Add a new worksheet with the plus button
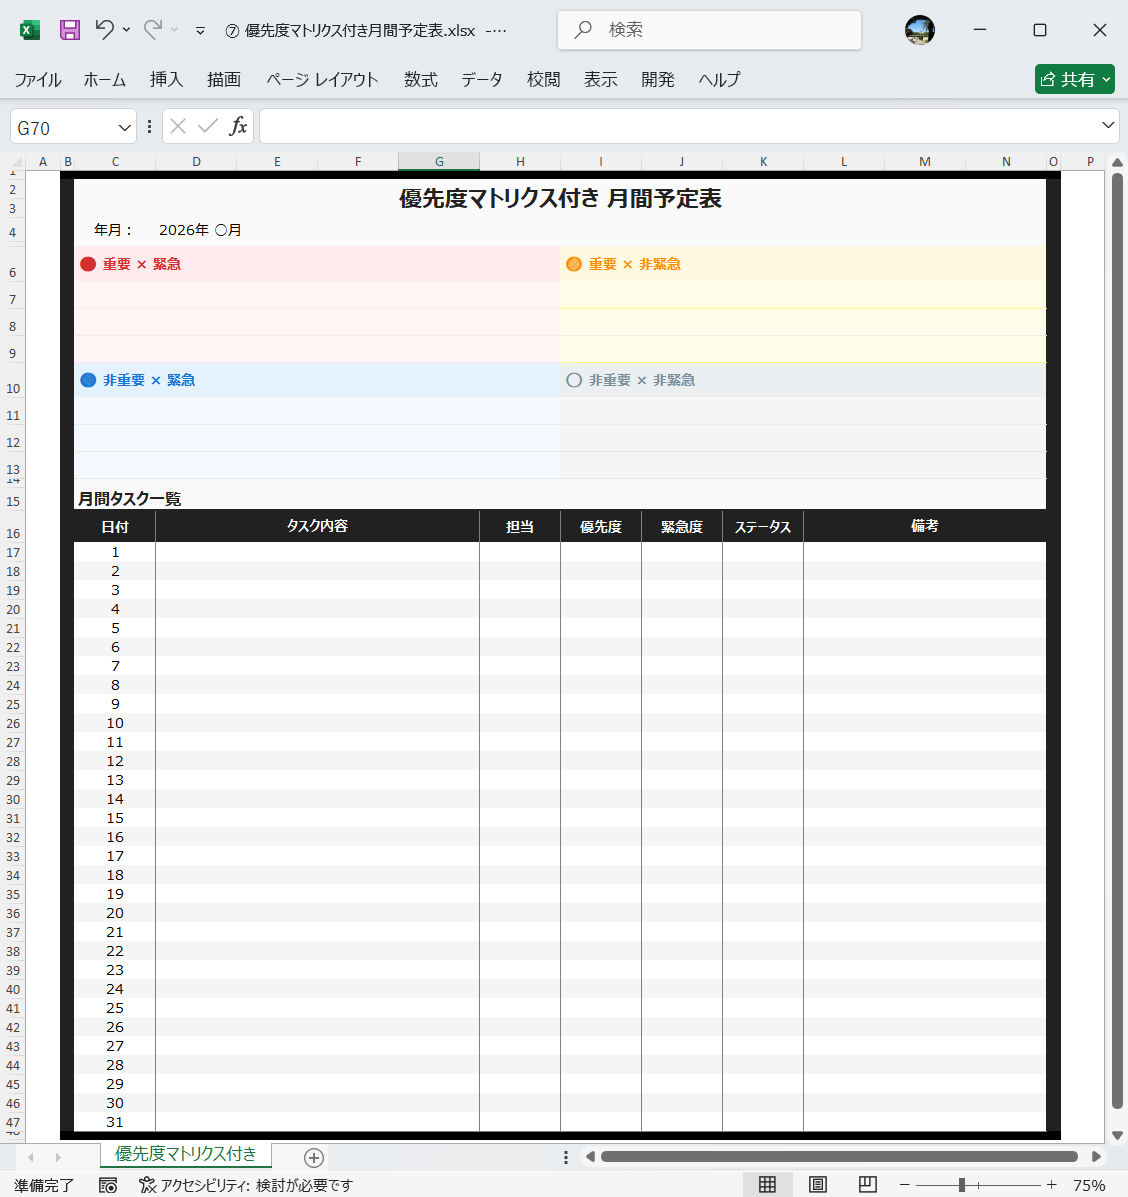The image size is (1128, 1197). coord(313,1157)
